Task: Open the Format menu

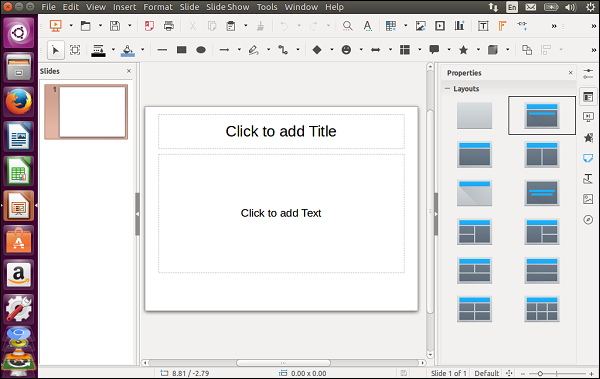Action: click(x=158, y=7)
